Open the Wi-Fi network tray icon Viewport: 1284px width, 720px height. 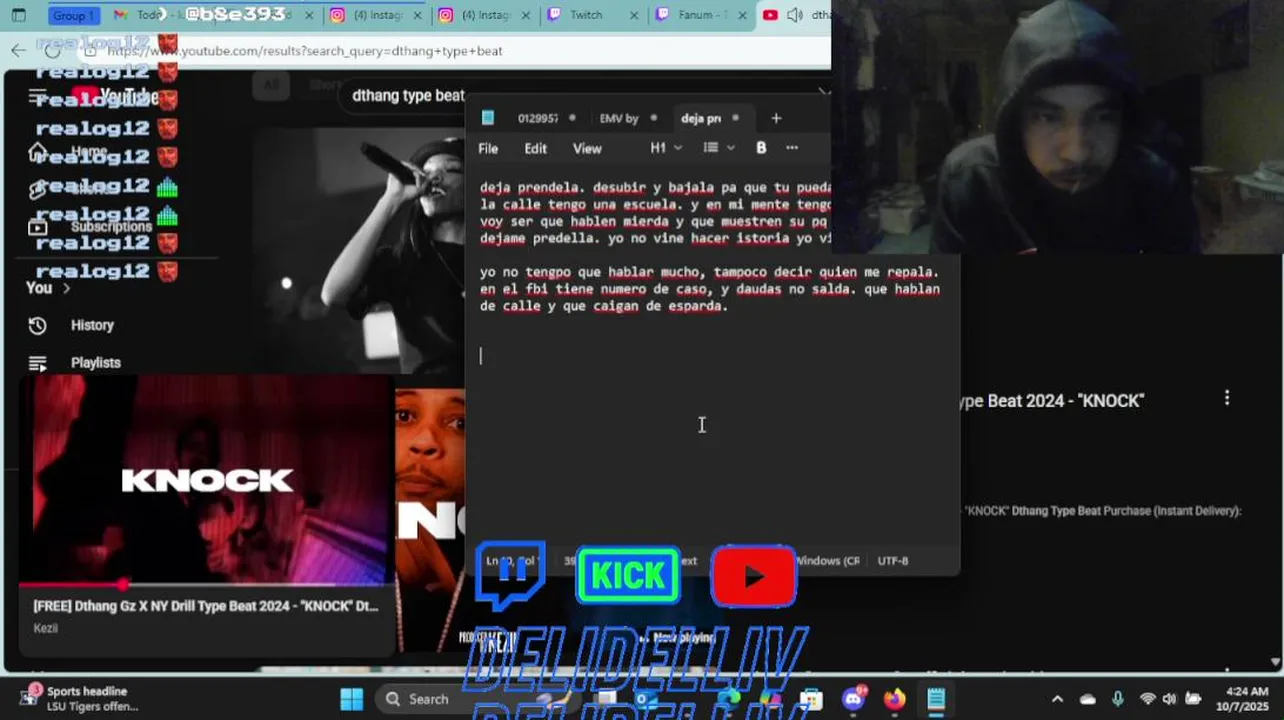(1147, 699)
